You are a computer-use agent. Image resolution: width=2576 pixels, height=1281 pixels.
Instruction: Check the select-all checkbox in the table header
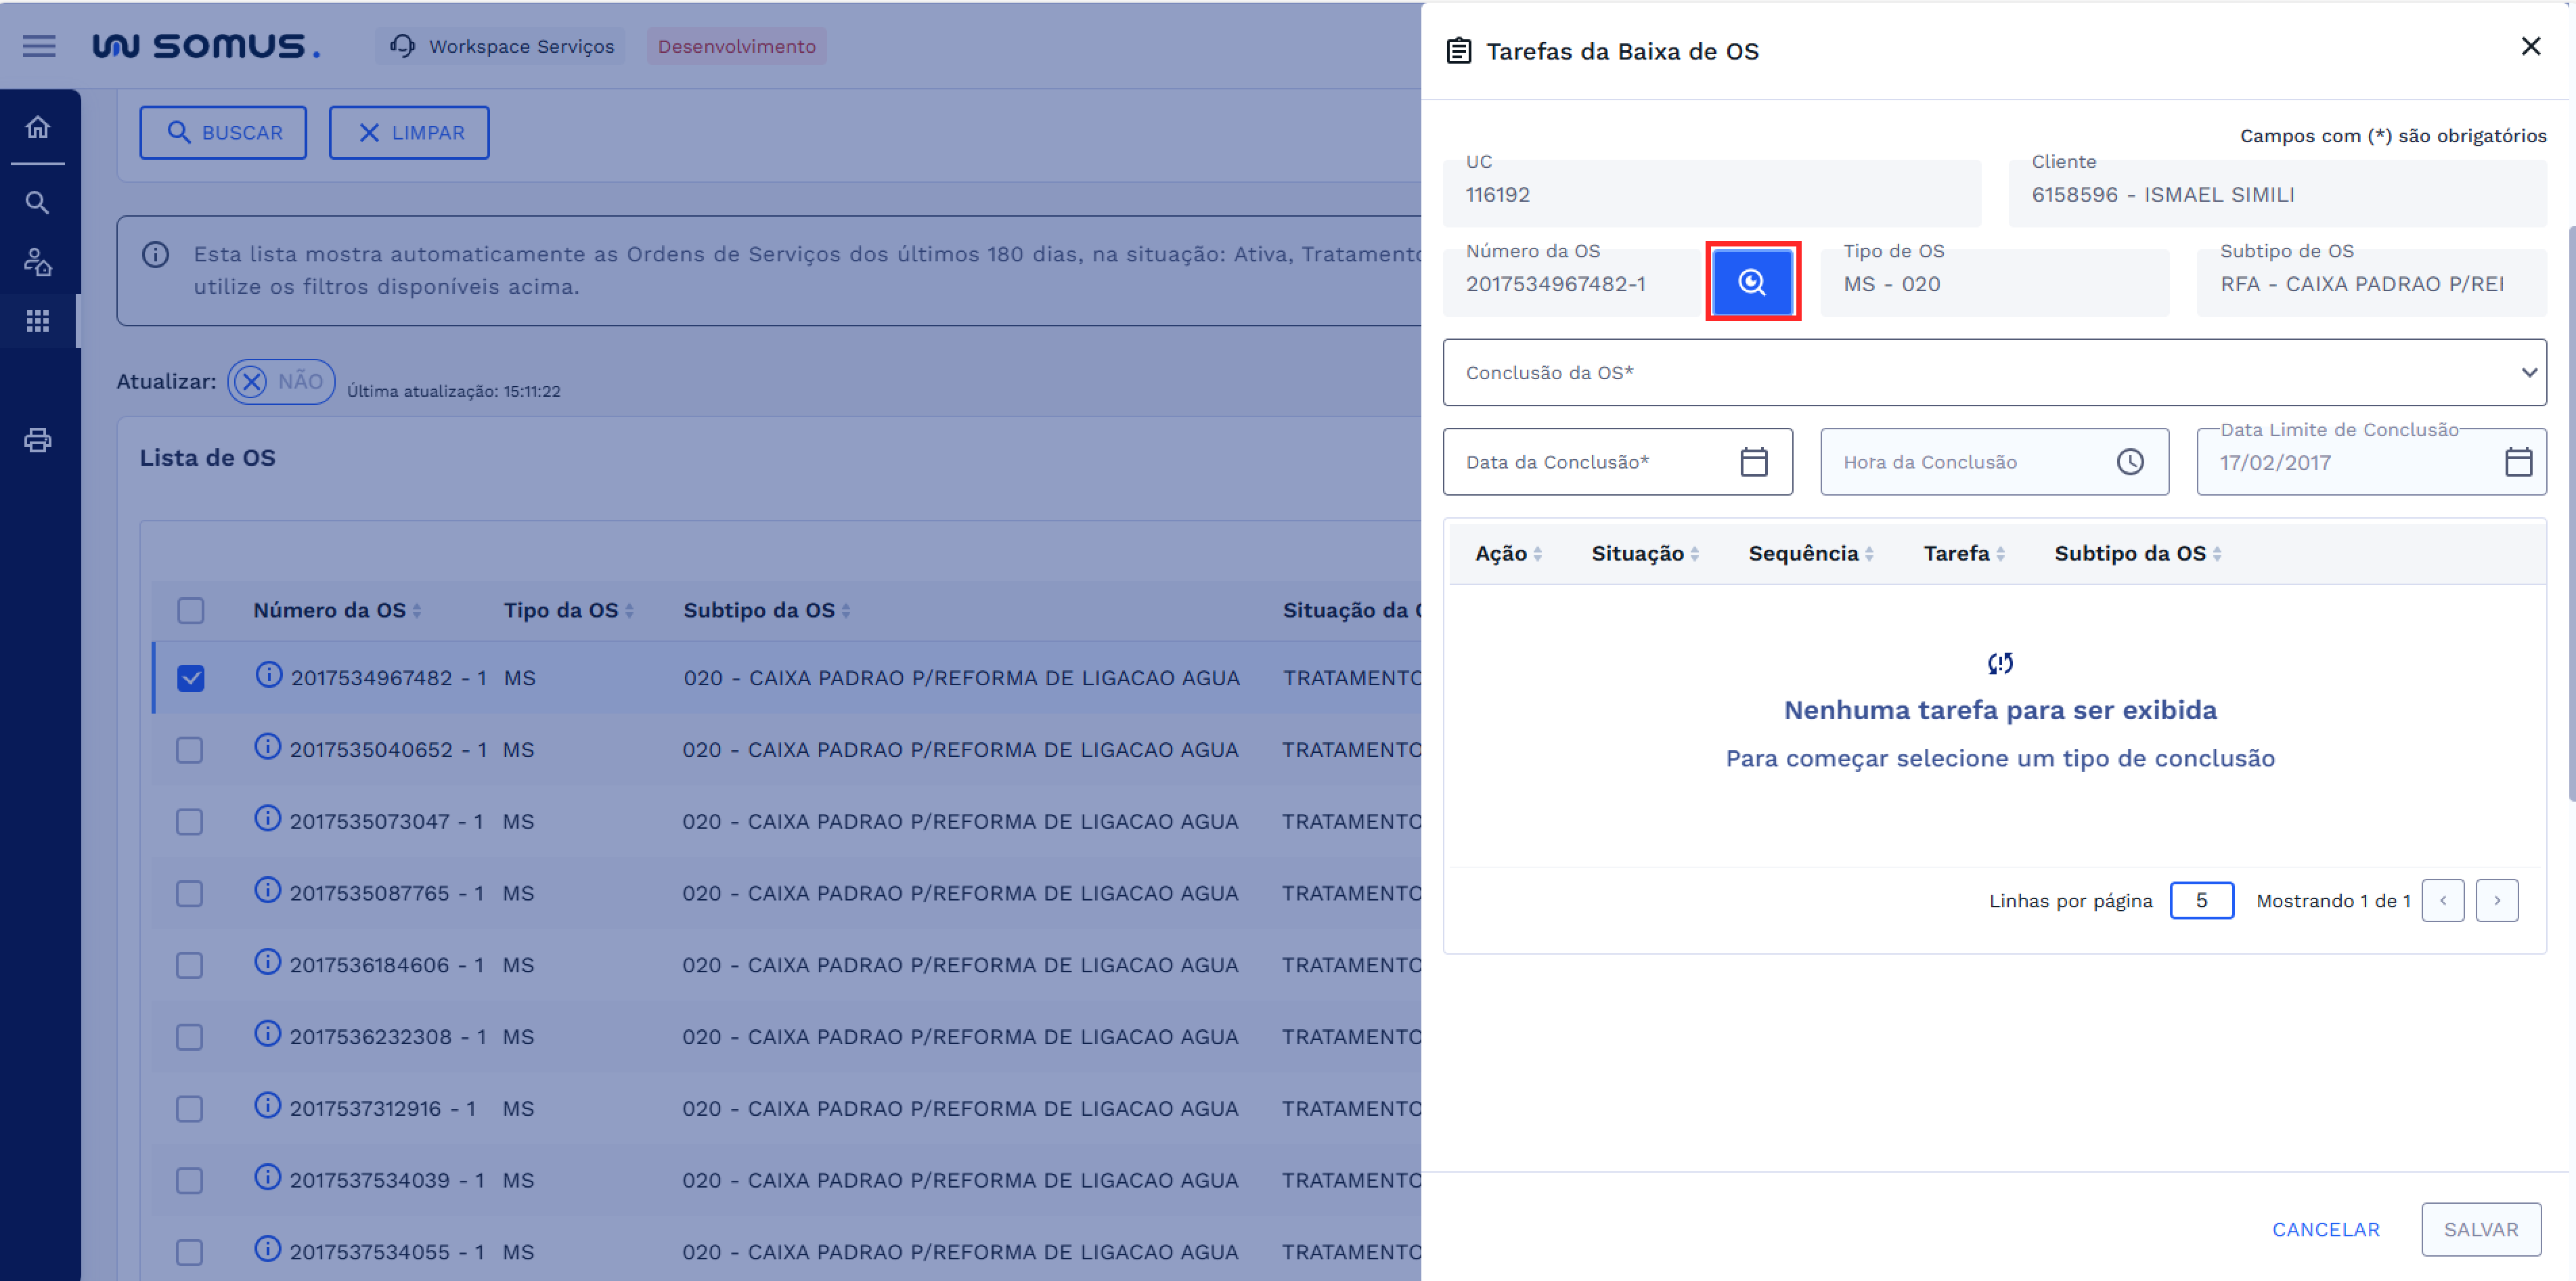[x=190, y=610]
